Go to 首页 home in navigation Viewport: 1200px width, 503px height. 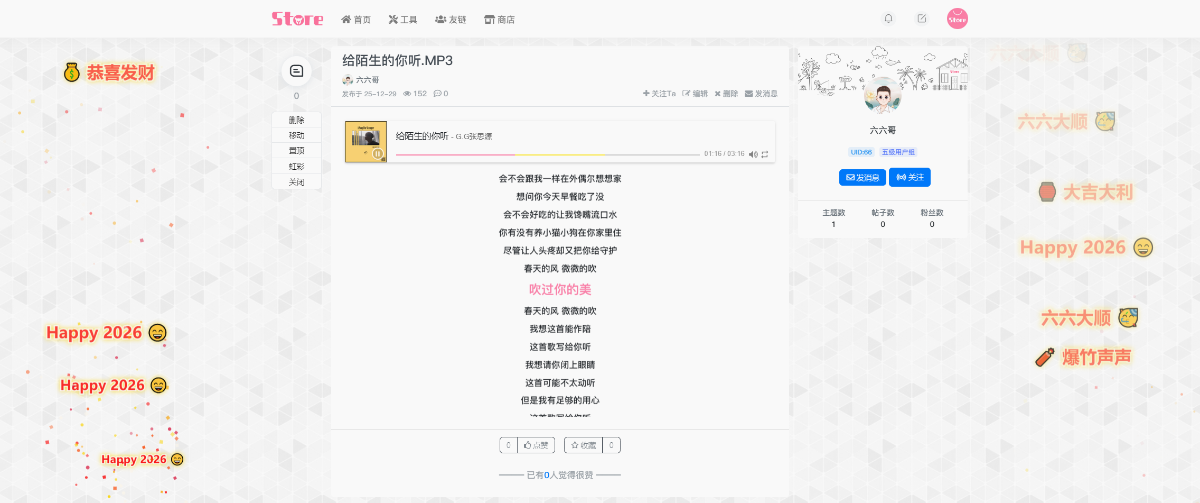point(356,19)
